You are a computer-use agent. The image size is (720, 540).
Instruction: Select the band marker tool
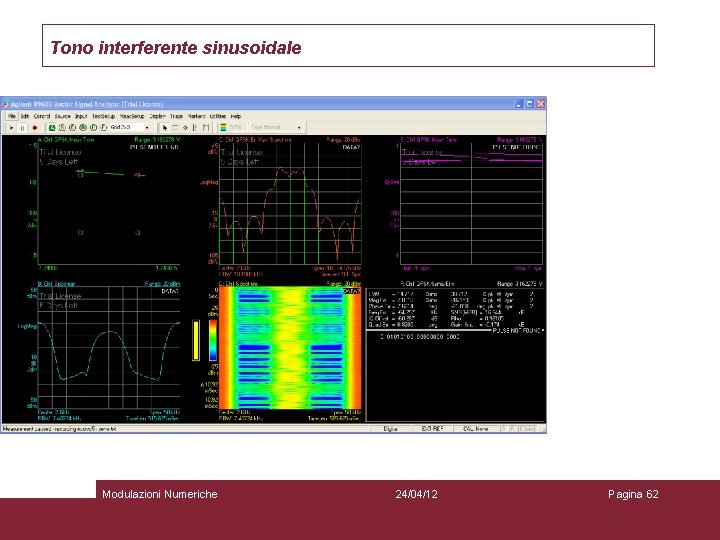pos(206,128)
